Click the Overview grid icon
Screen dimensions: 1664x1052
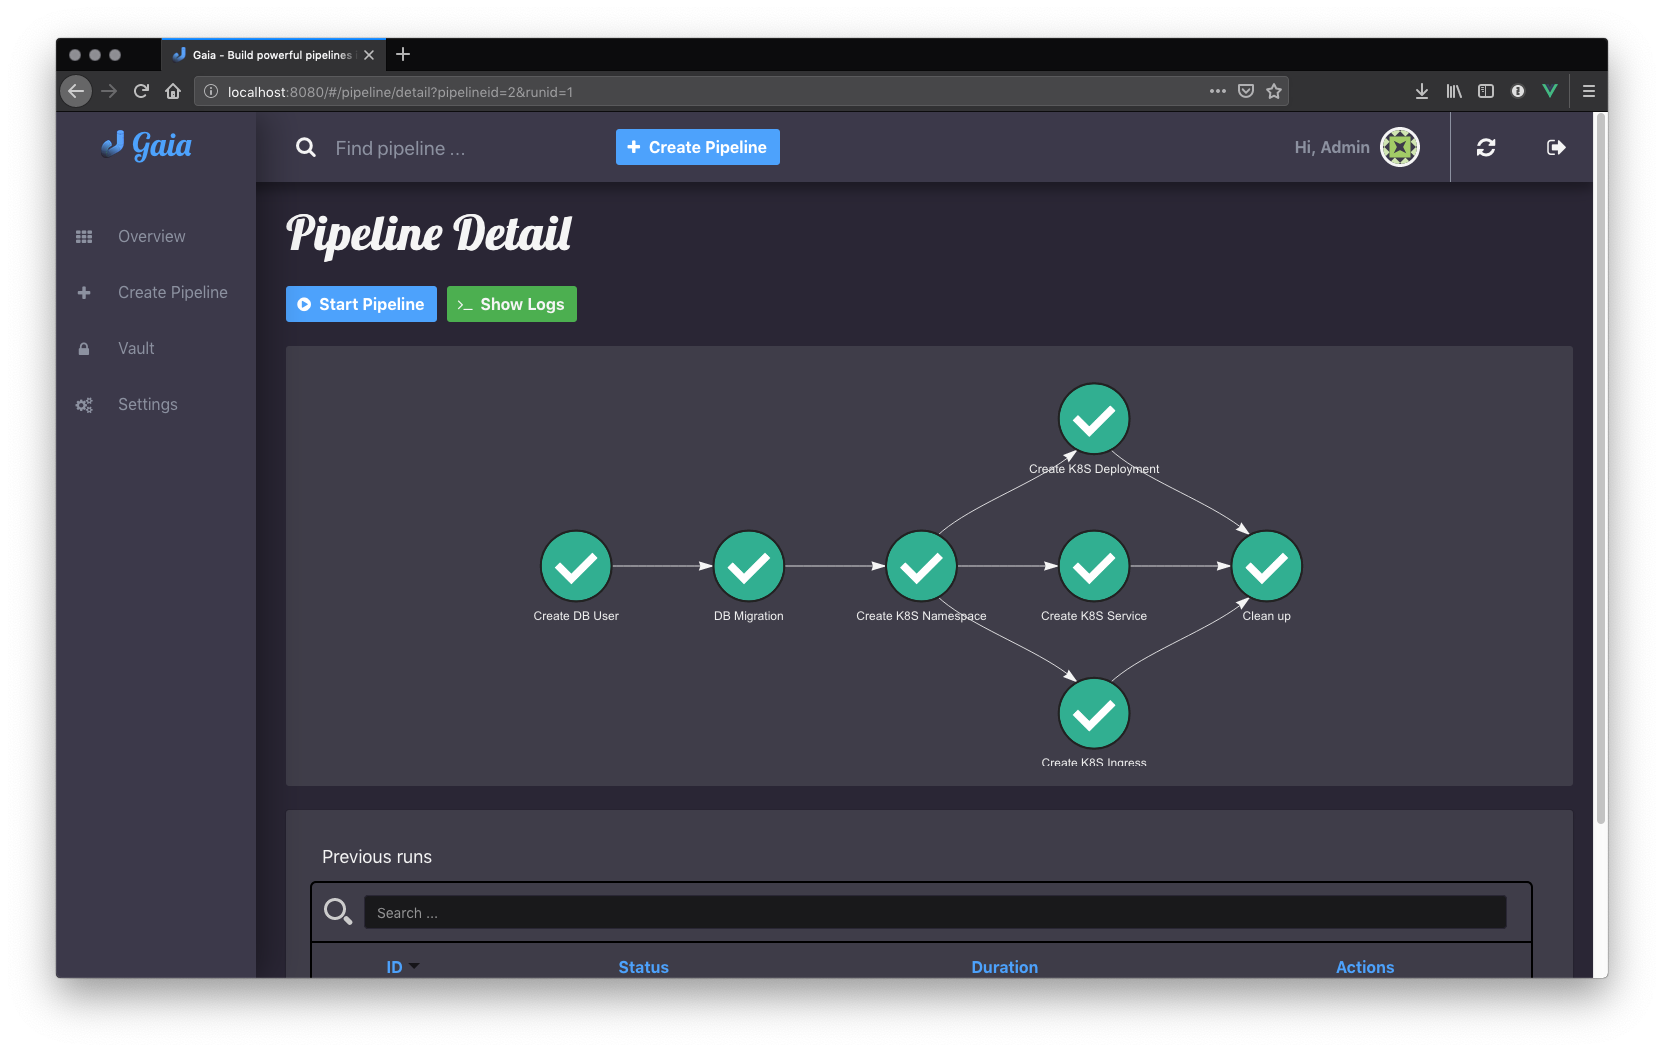(x=84, y=237)
